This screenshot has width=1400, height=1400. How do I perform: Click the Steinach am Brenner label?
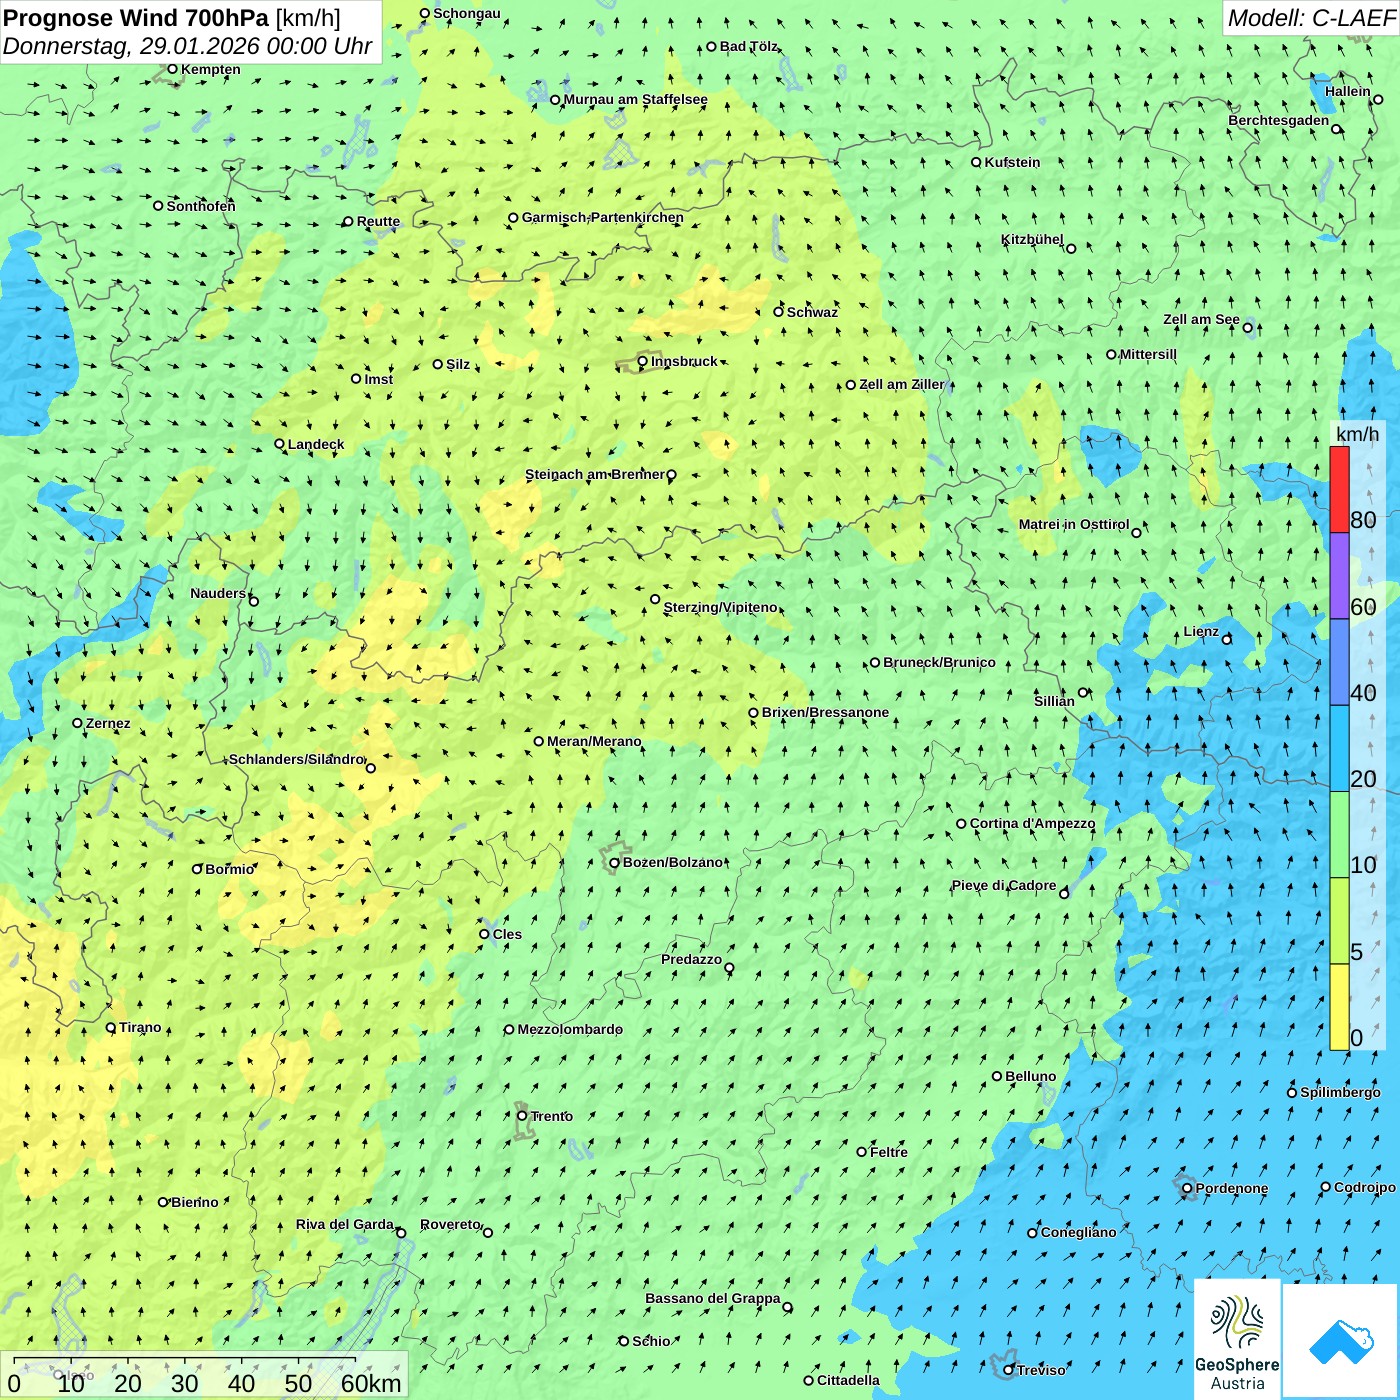[595, 474]
